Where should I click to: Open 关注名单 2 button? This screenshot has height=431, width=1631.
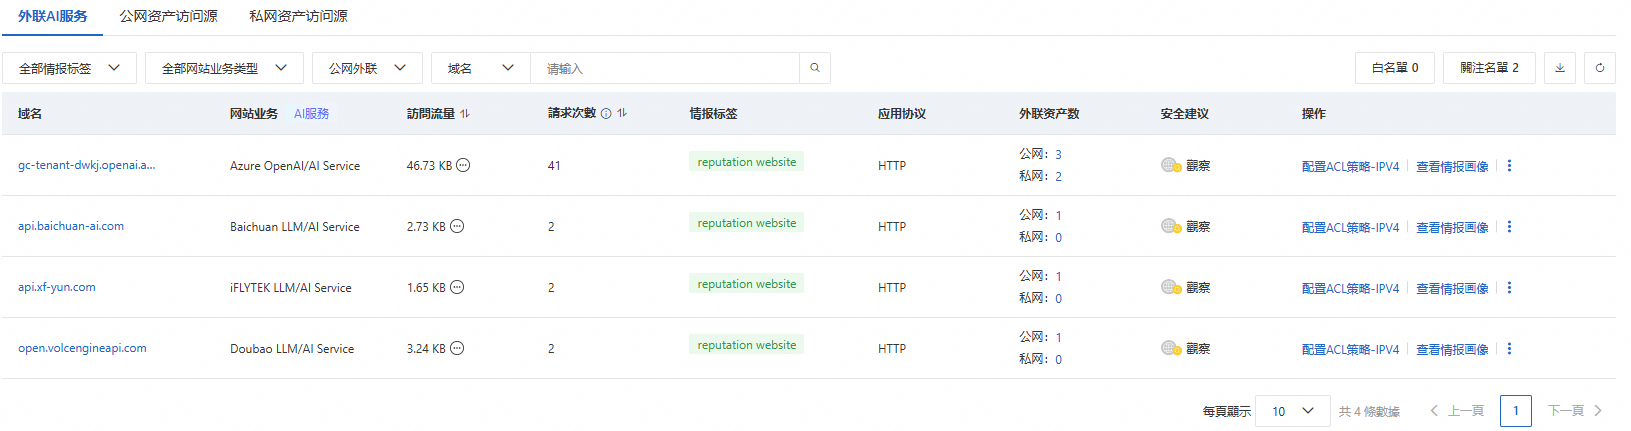point(1489,68)
